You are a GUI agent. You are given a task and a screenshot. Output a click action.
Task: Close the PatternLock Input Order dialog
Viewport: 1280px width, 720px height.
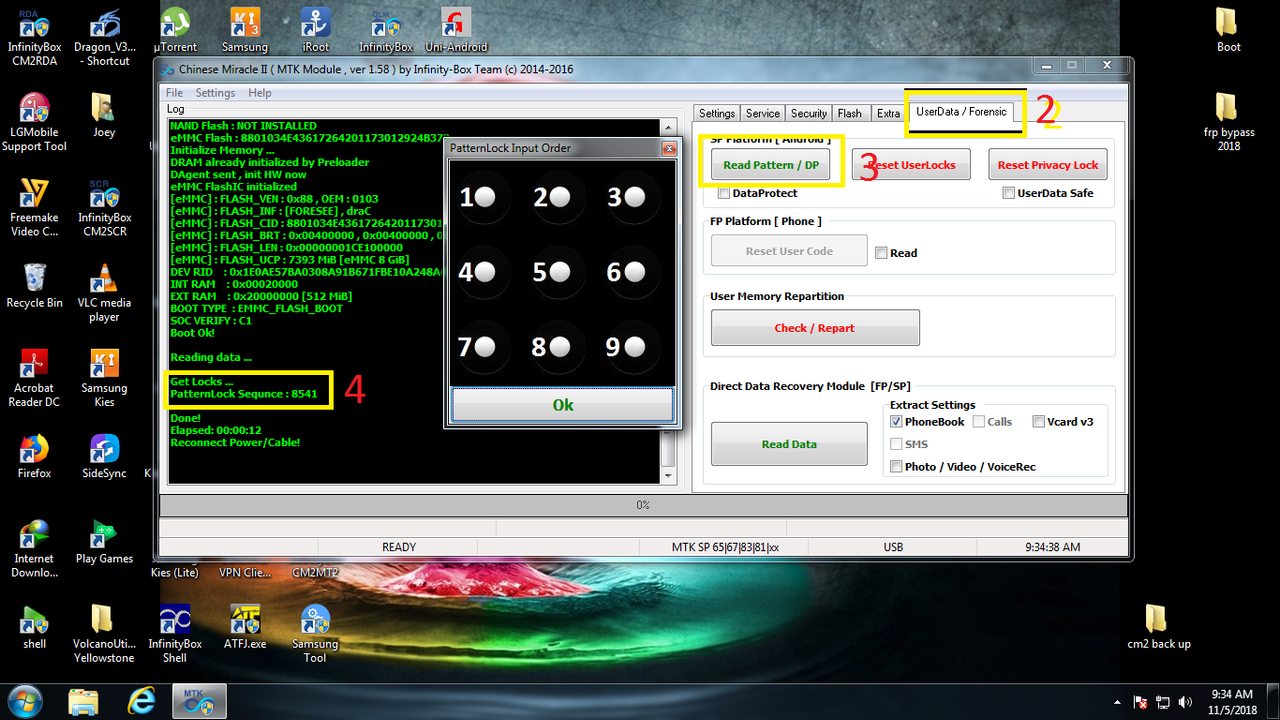point(669,149)
